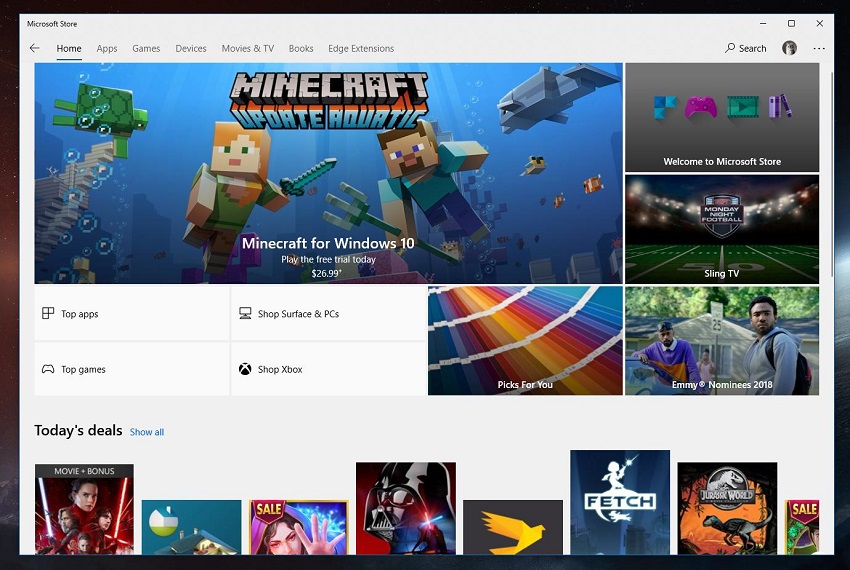This screenshot has height=570, width=850.
Task: Switch to the Games tab
Action: tap(146, 48)
